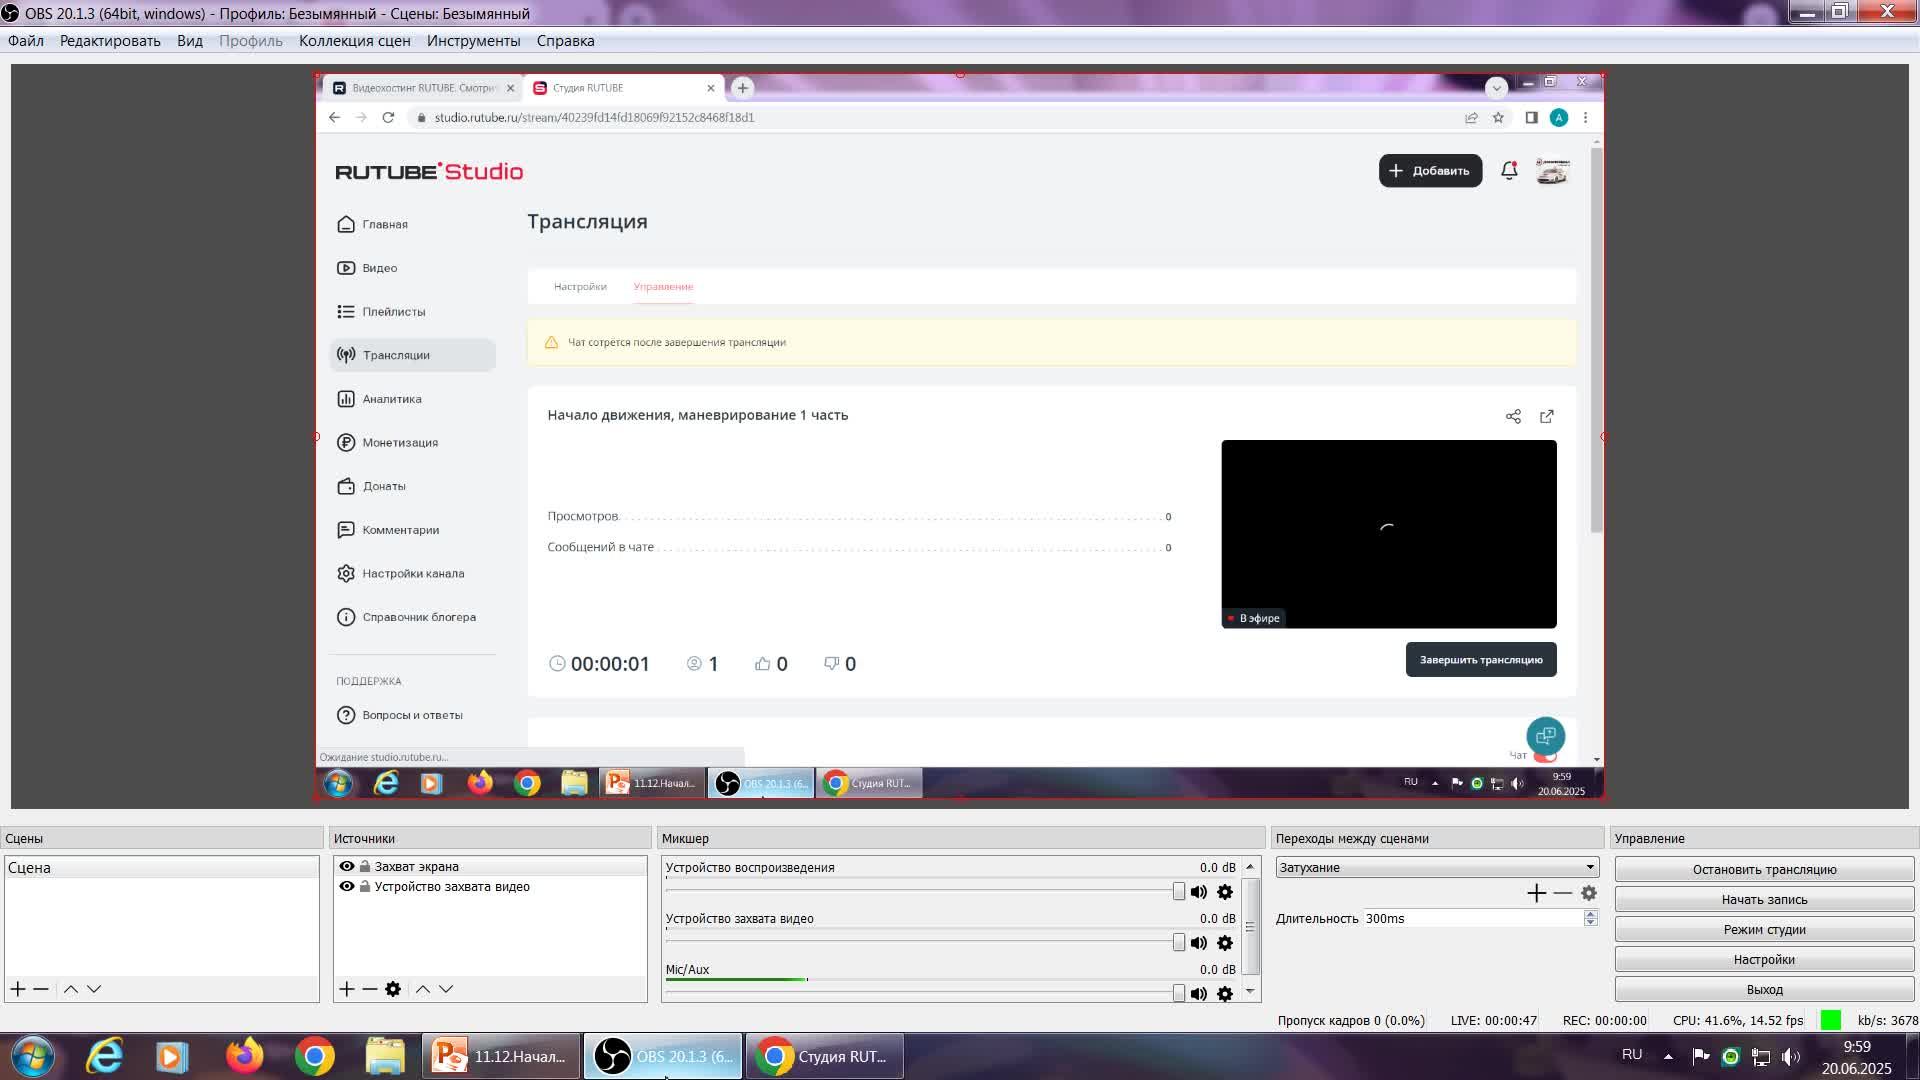This screenshot has width=1920, height=1080.
Task: Remove selected scene with minus icon
Action: tap(41, 989)
